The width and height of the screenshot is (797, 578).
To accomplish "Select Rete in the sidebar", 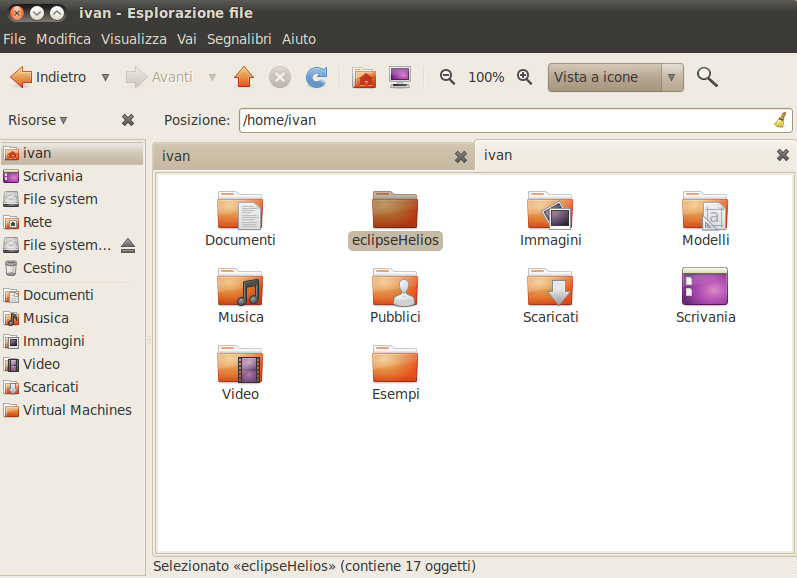I will pos(72,222).
